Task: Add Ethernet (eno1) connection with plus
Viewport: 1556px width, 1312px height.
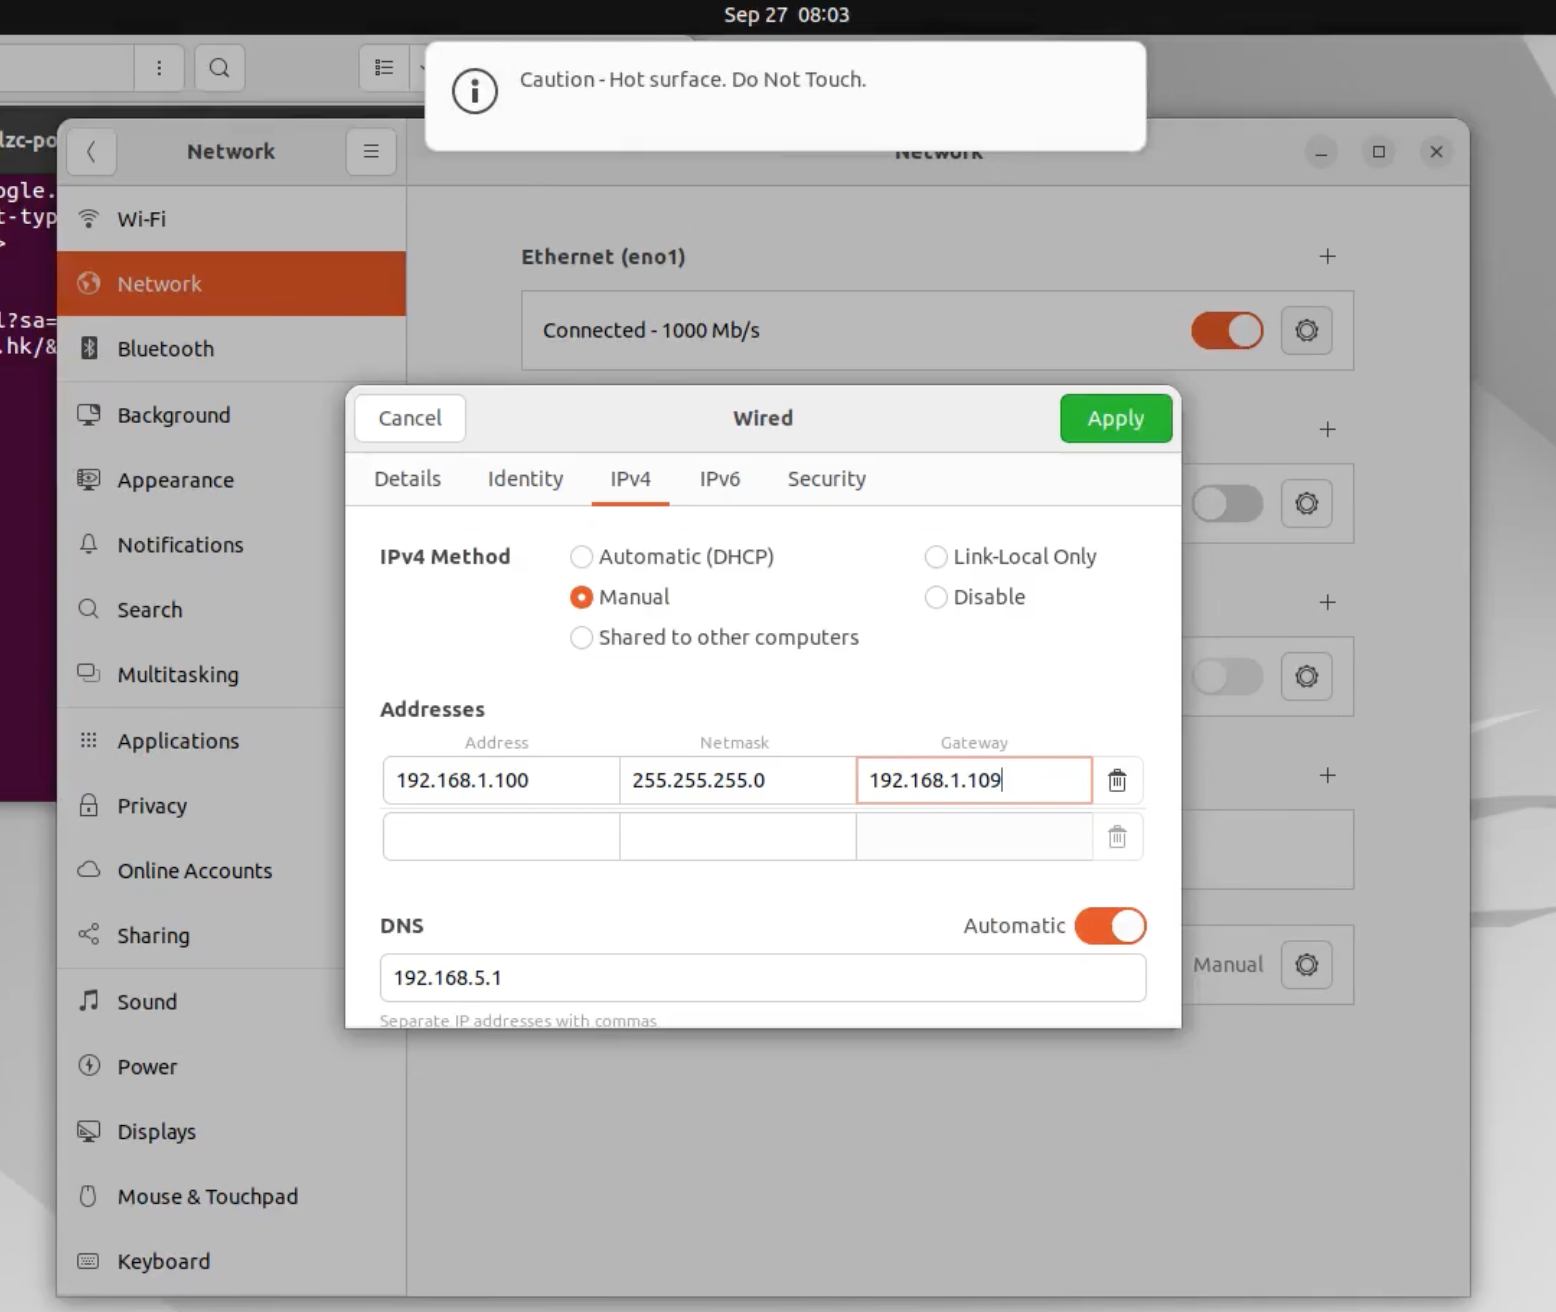Action: [x=1327, y=256]
